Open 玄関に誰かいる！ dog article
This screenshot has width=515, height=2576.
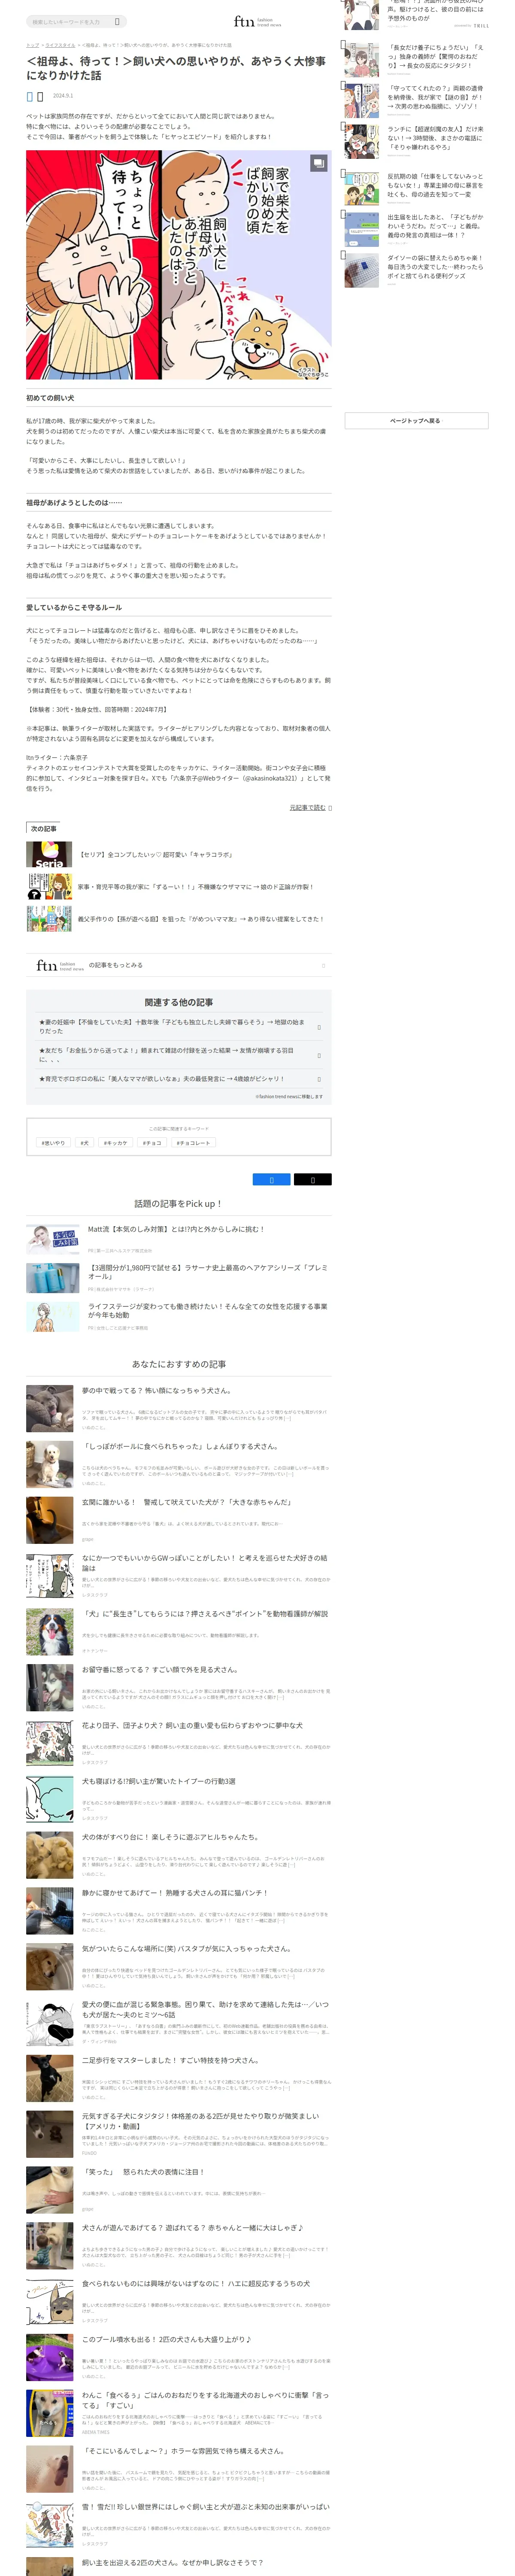pyautogui.click(x=187, y=1502)
